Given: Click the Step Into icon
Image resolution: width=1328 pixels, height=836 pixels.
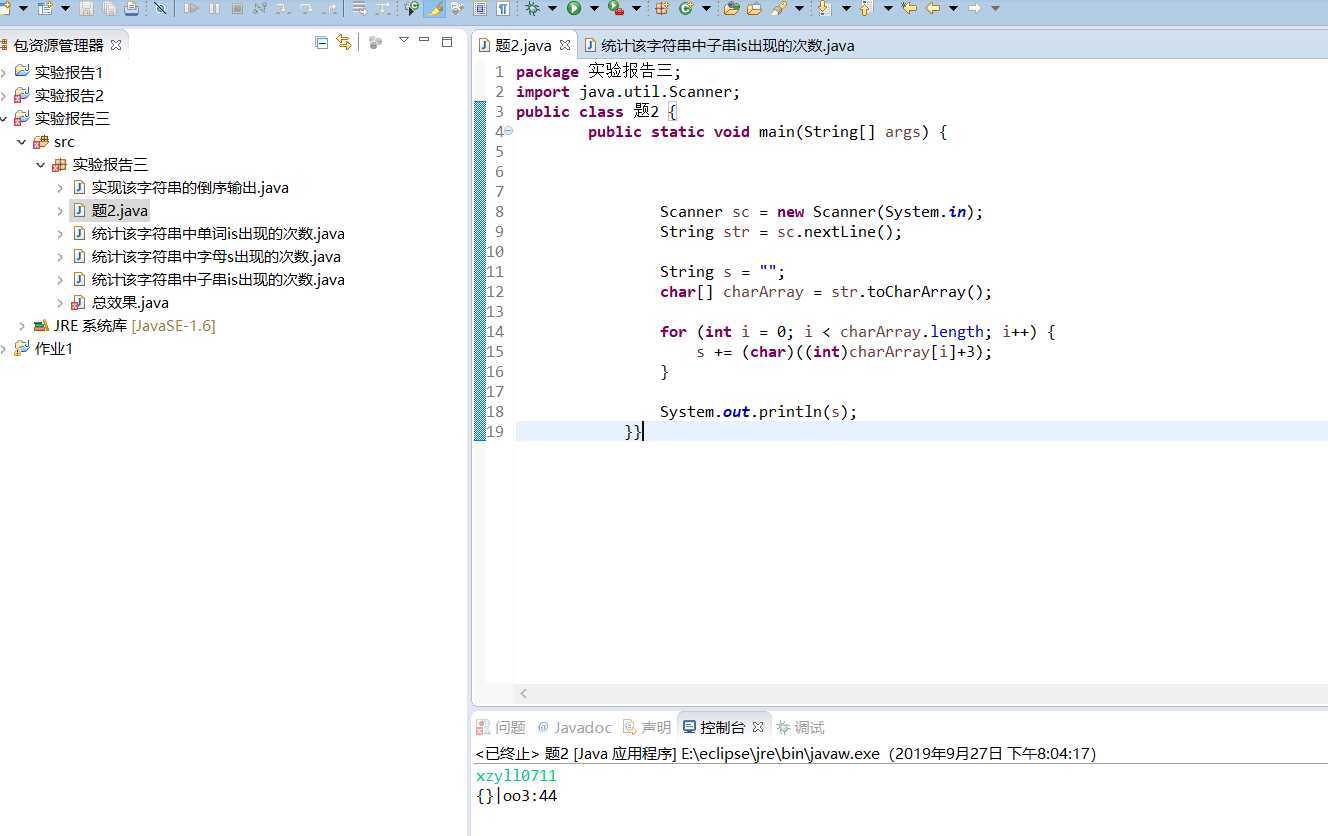Looking at the screenshot, I should pos(283,8).
